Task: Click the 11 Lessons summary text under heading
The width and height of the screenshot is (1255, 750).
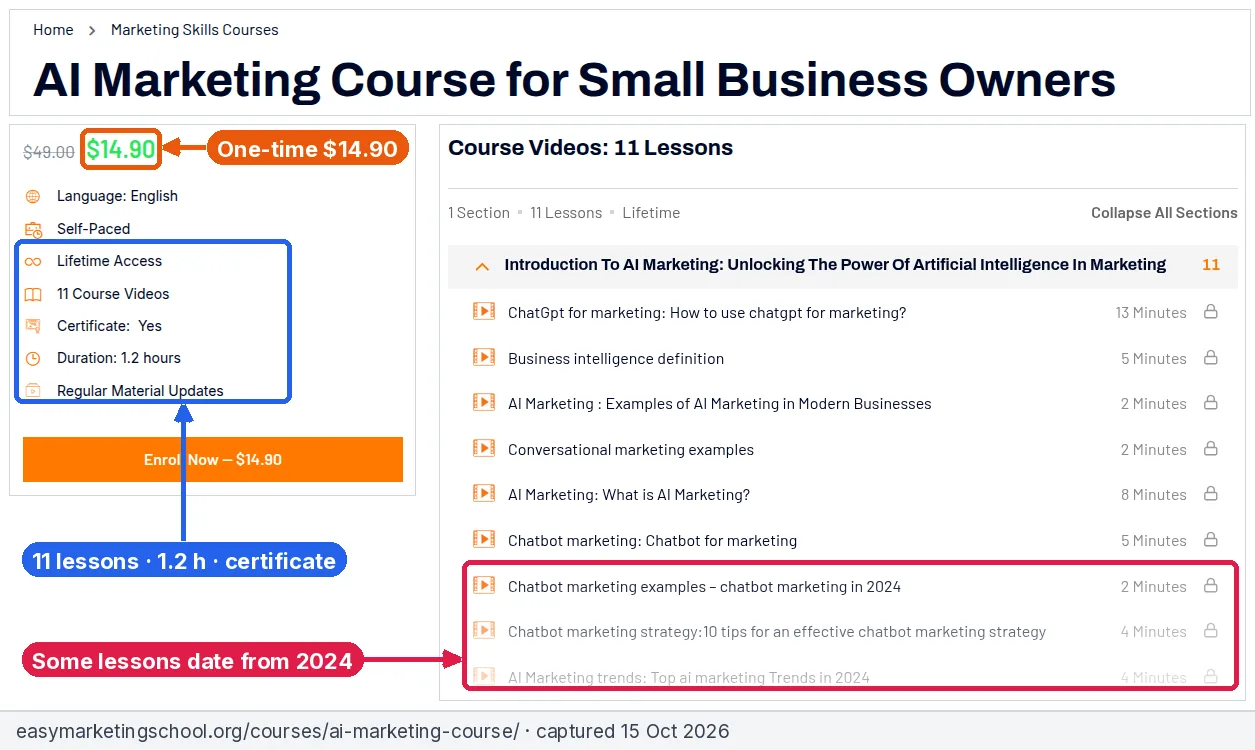Action: (566, 213)
